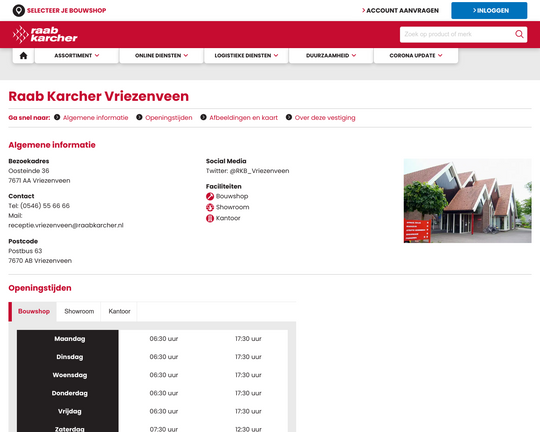
Task: Go to home via house icon
Action: click(x=23, y=55)
